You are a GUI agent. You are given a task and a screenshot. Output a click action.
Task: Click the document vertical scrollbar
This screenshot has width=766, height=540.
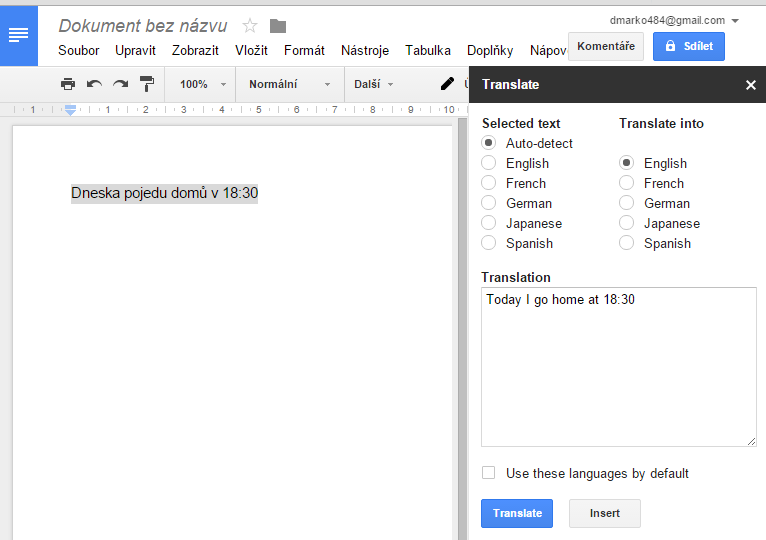(x=463, y=329)
